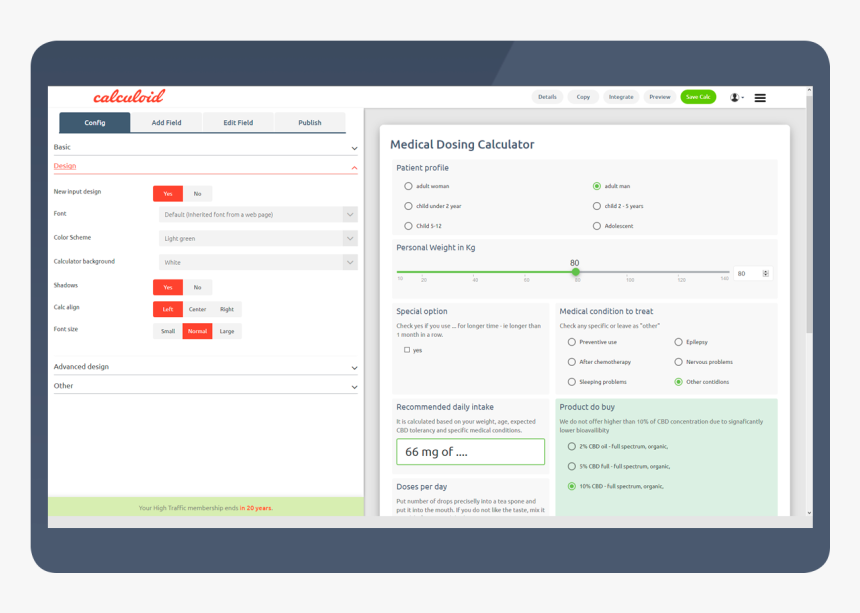Click the scrollbar down arrow
Image resolution: width=860 pixels, height=613 pixels.
[x=809, y=513]
